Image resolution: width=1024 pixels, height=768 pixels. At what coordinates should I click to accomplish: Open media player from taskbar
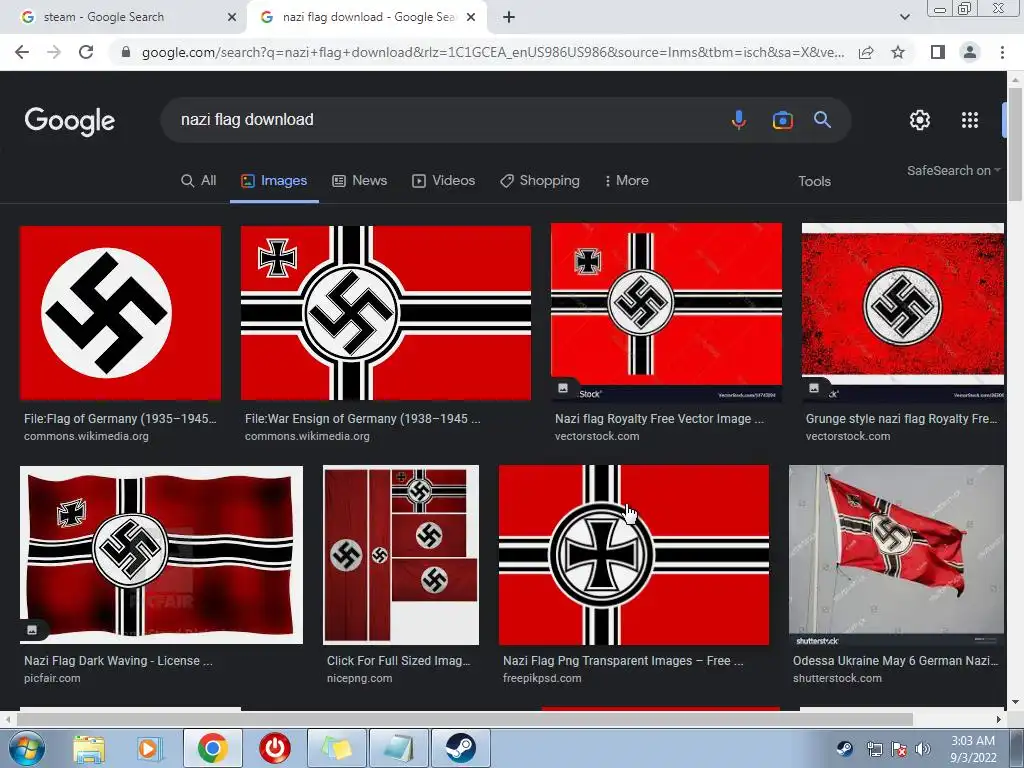click(x=150, y=748)
